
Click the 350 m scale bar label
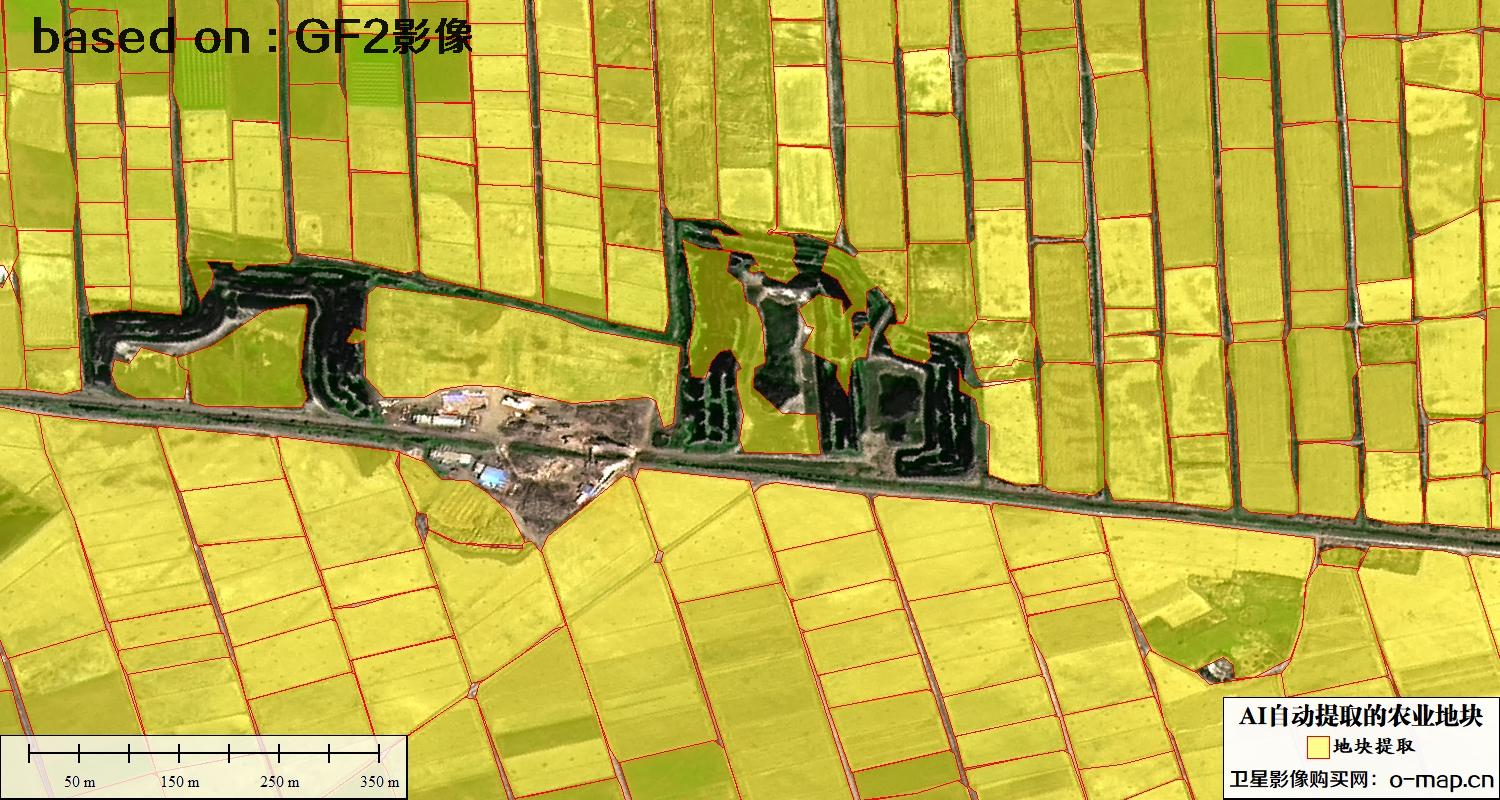point(379,781)
